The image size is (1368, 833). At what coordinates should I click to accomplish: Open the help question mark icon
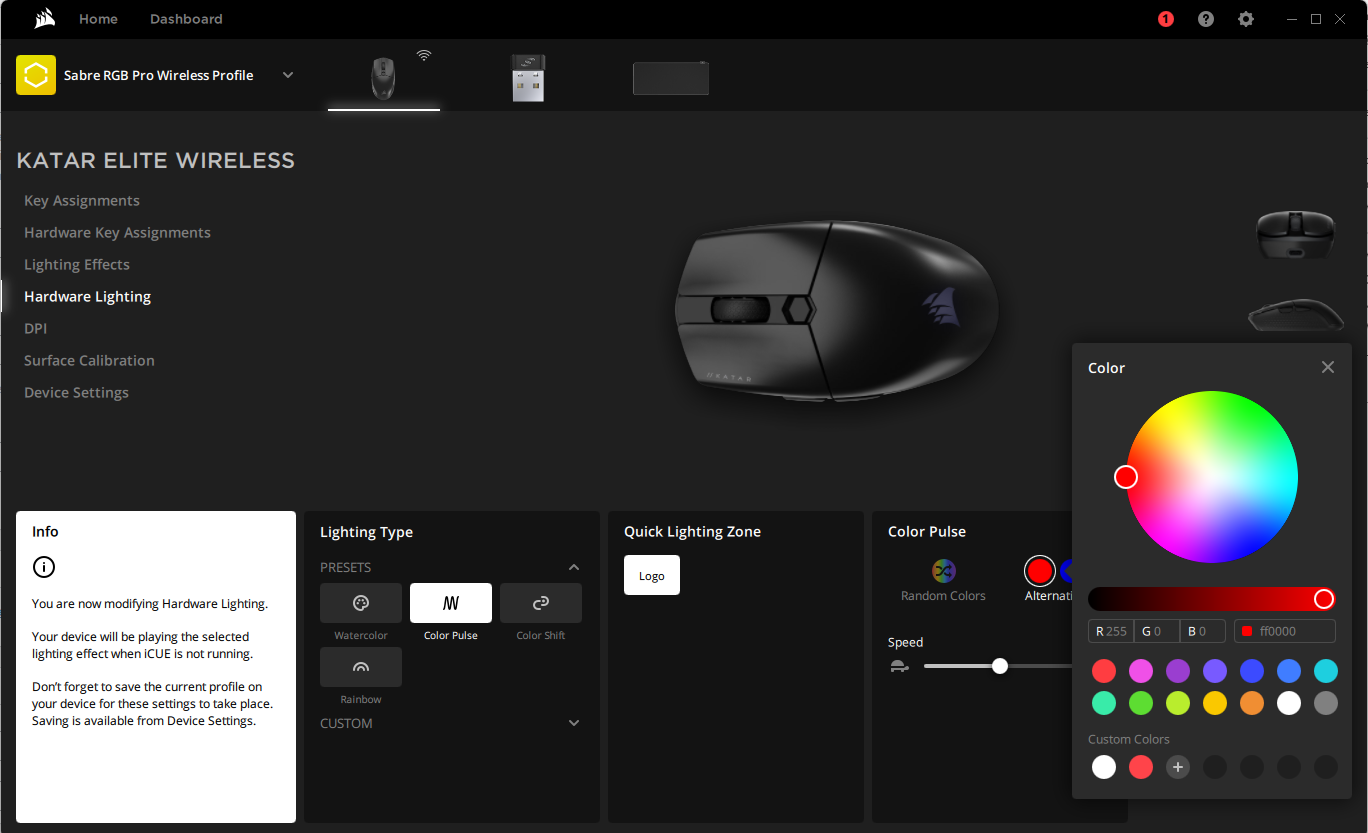1206,19
